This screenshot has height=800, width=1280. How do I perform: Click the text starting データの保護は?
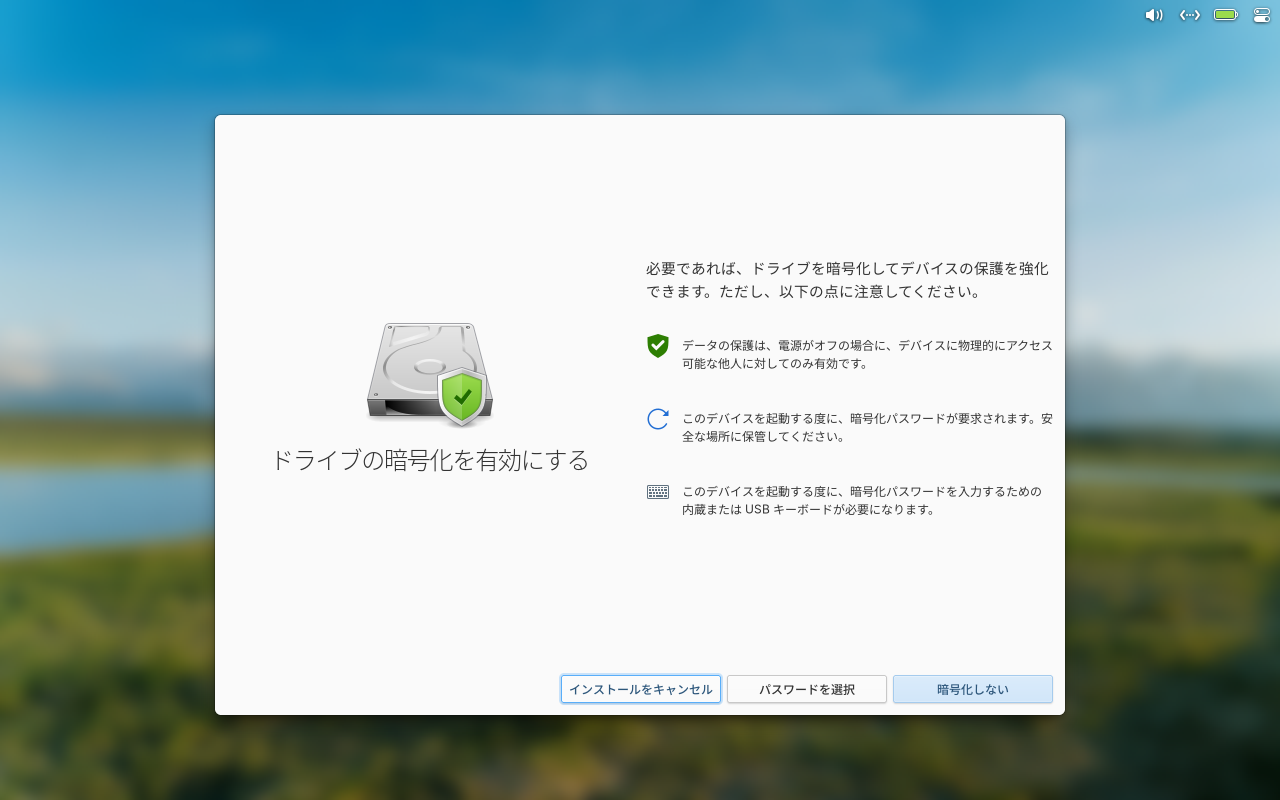[x=867, y=354]
